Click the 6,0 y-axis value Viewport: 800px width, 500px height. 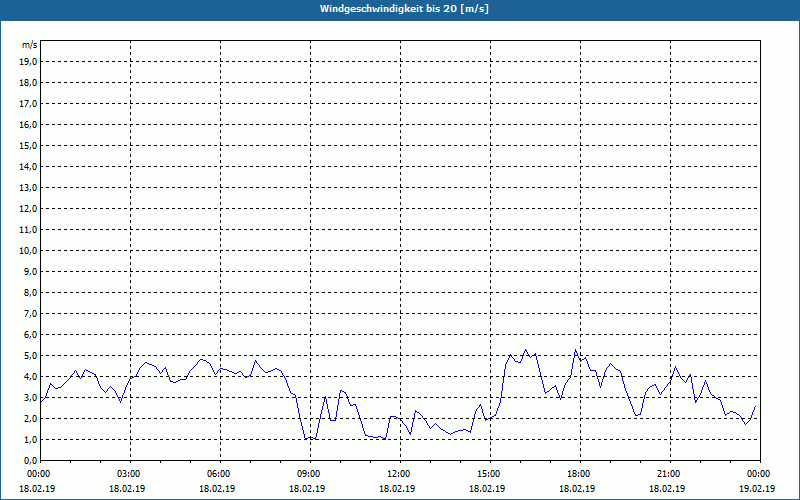[30, 335]
